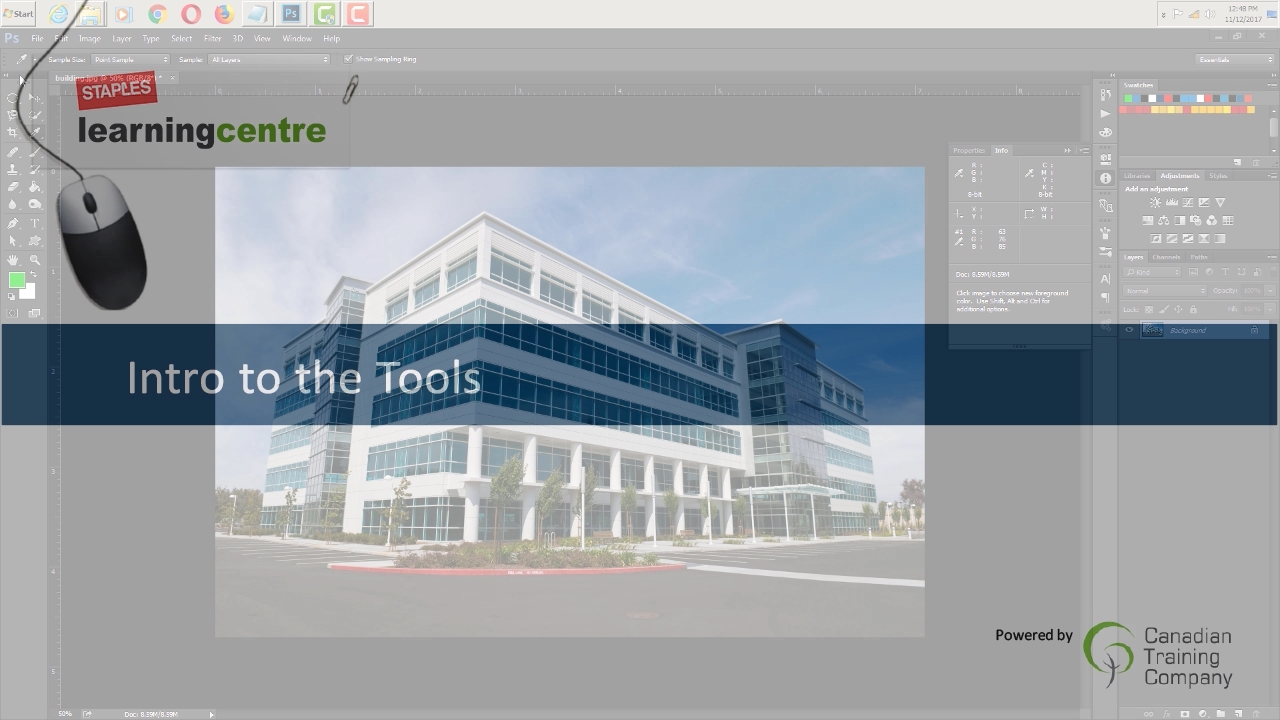Create new swatch in Swatches panel
This screenshot has height=720, width=1280.
coord(1237,162)
